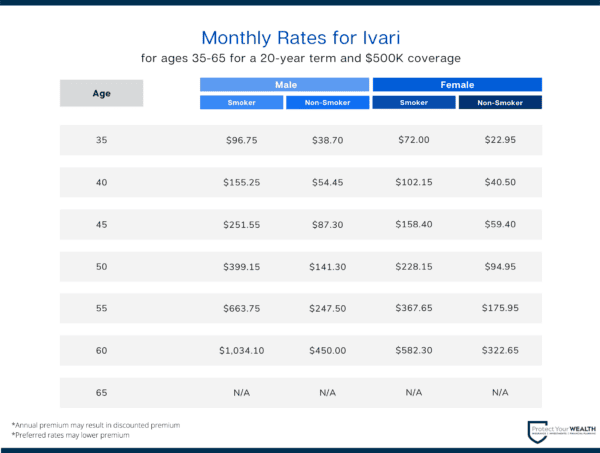Click the annual premium discount footnote
The width and height of the screenshot is (600, 453).
point(96,424)
